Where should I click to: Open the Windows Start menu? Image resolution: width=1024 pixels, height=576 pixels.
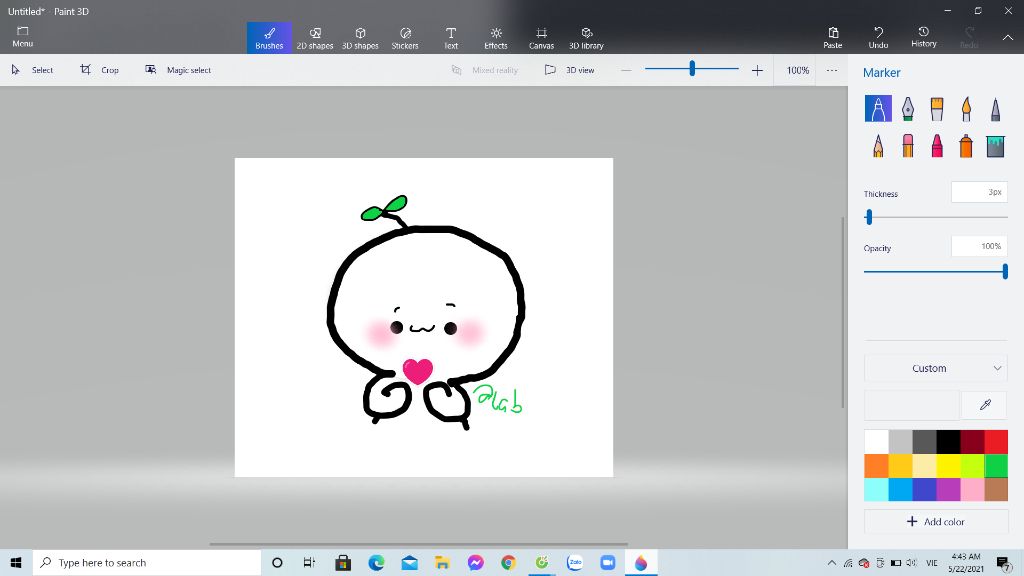pyautogui.click(x=16, y=562)
